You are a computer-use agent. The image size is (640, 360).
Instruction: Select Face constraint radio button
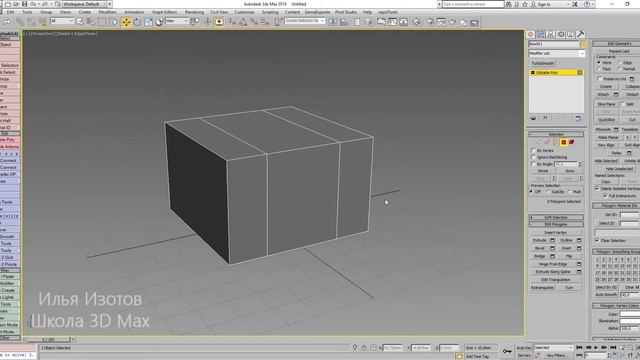tap(599, 69)
